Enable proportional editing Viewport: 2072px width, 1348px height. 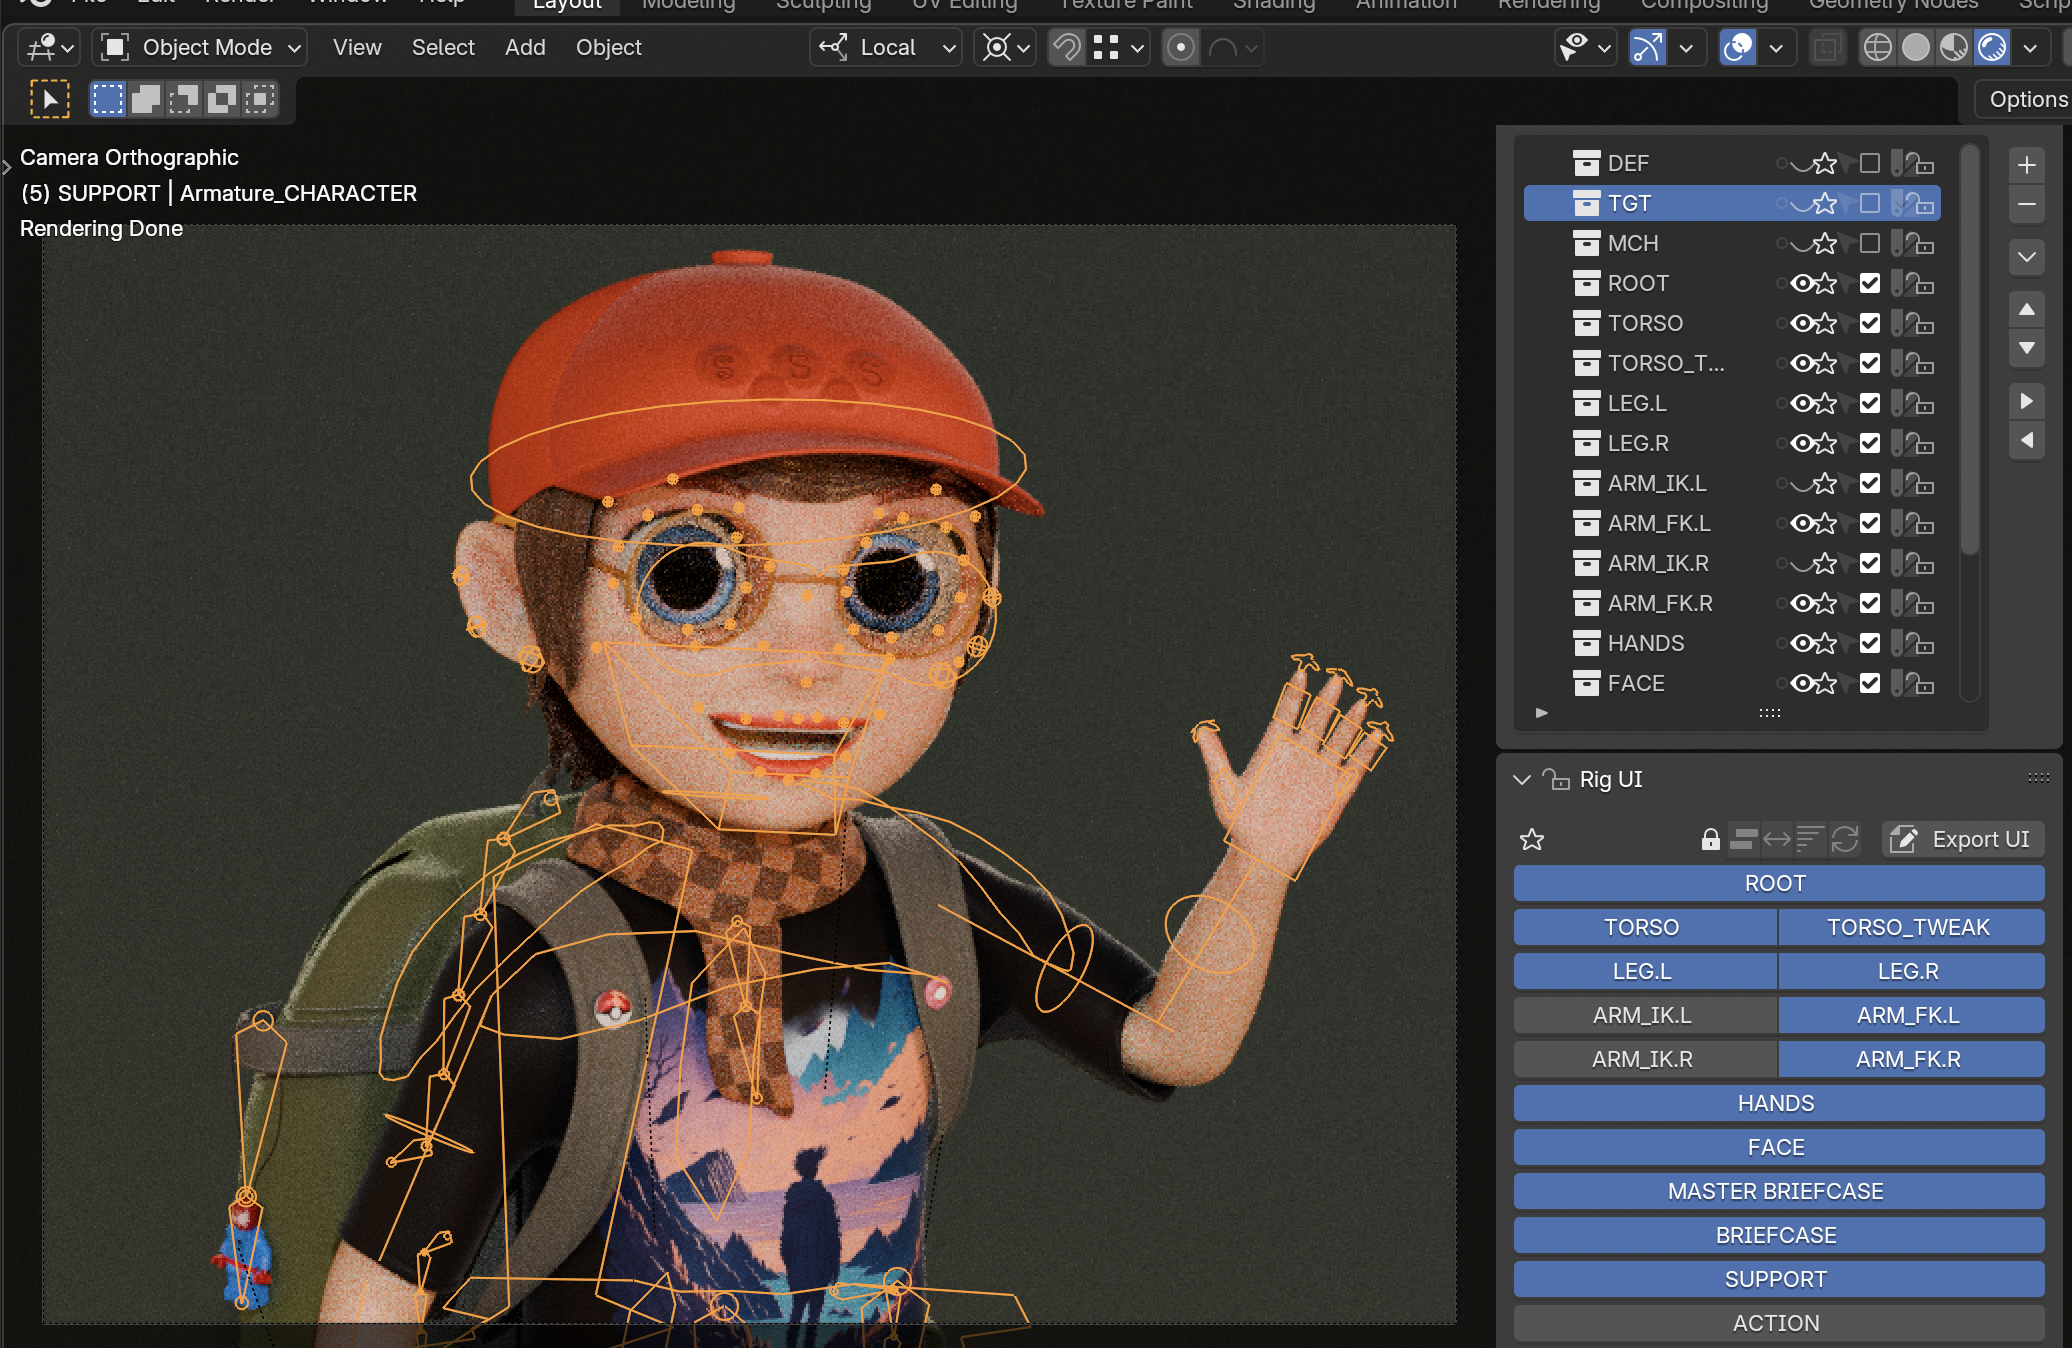pyautogui.click(x=1181, y=47)
